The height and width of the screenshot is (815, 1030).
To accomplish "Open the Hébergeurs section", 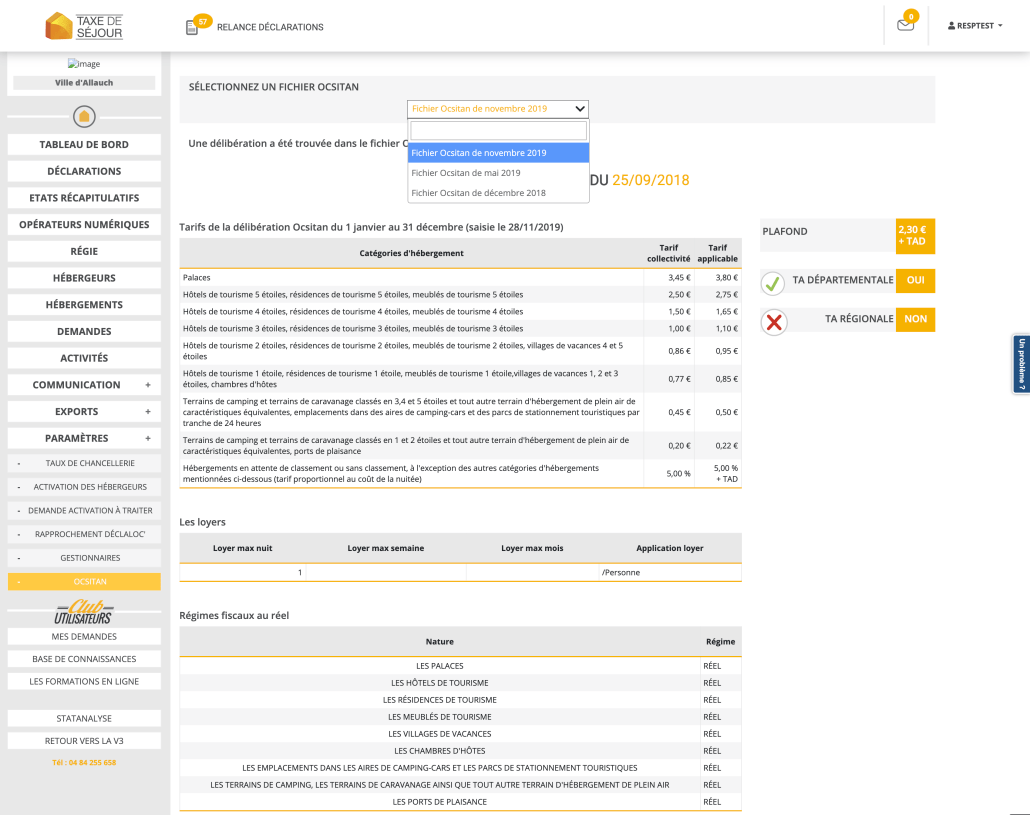I will pos(84,278).
